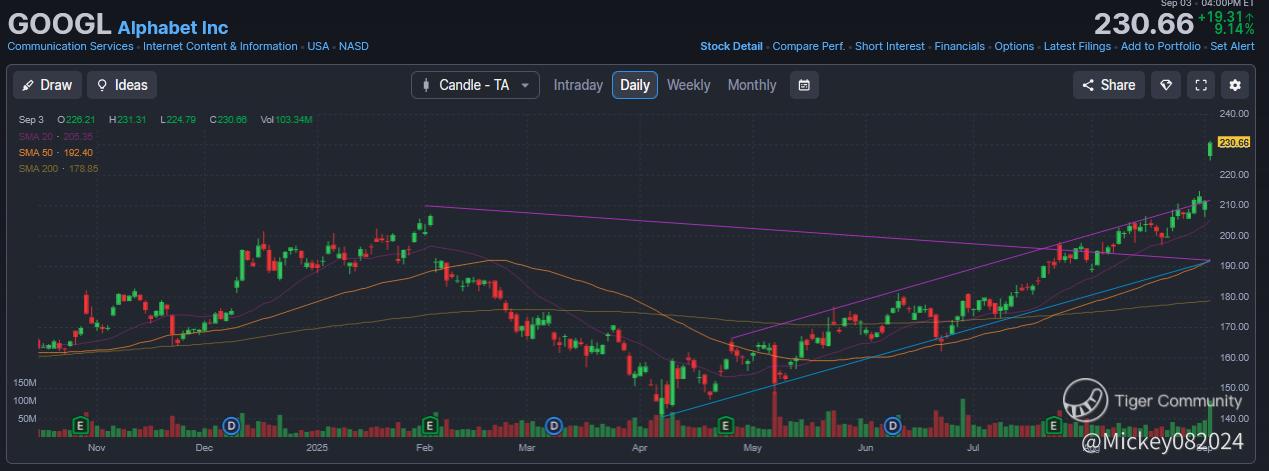
Task: Click the SMA 20 indicator label
Action: click(56, 136)
